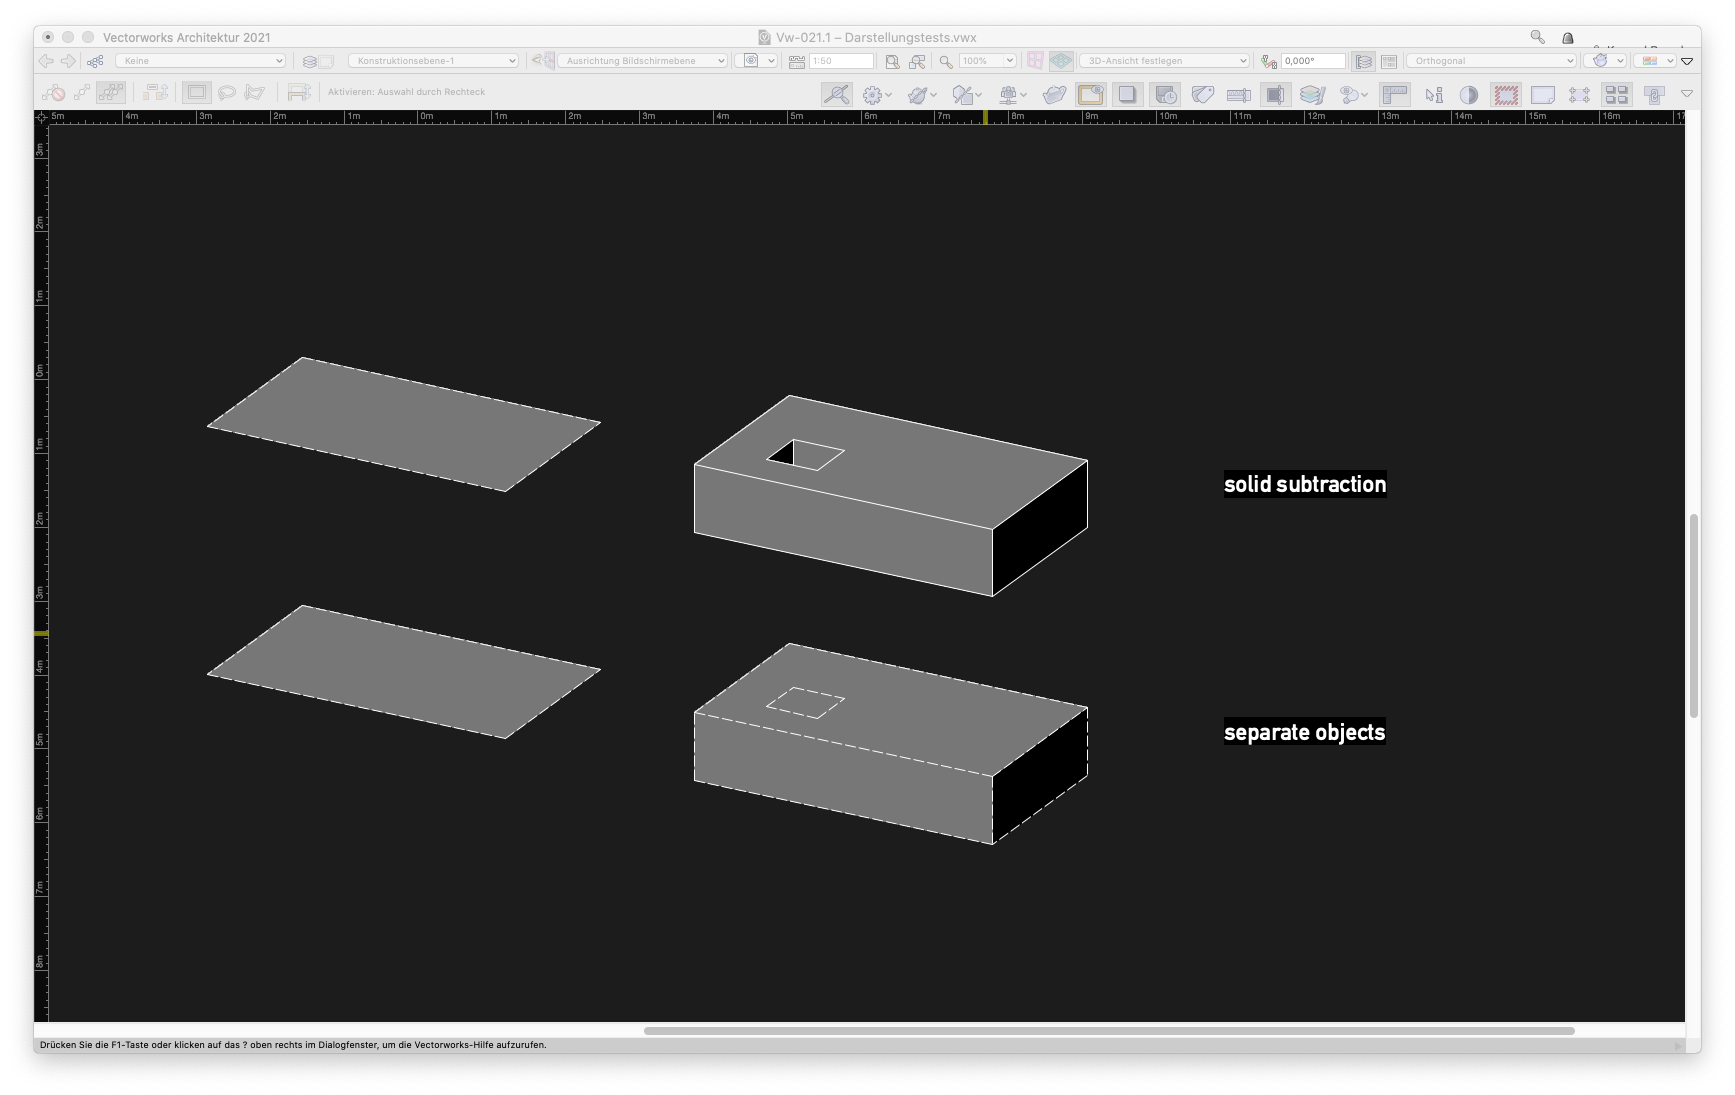Click the search icon in the title bar
This screenshot has height=1095, width=1735.
click(1537, 36)
